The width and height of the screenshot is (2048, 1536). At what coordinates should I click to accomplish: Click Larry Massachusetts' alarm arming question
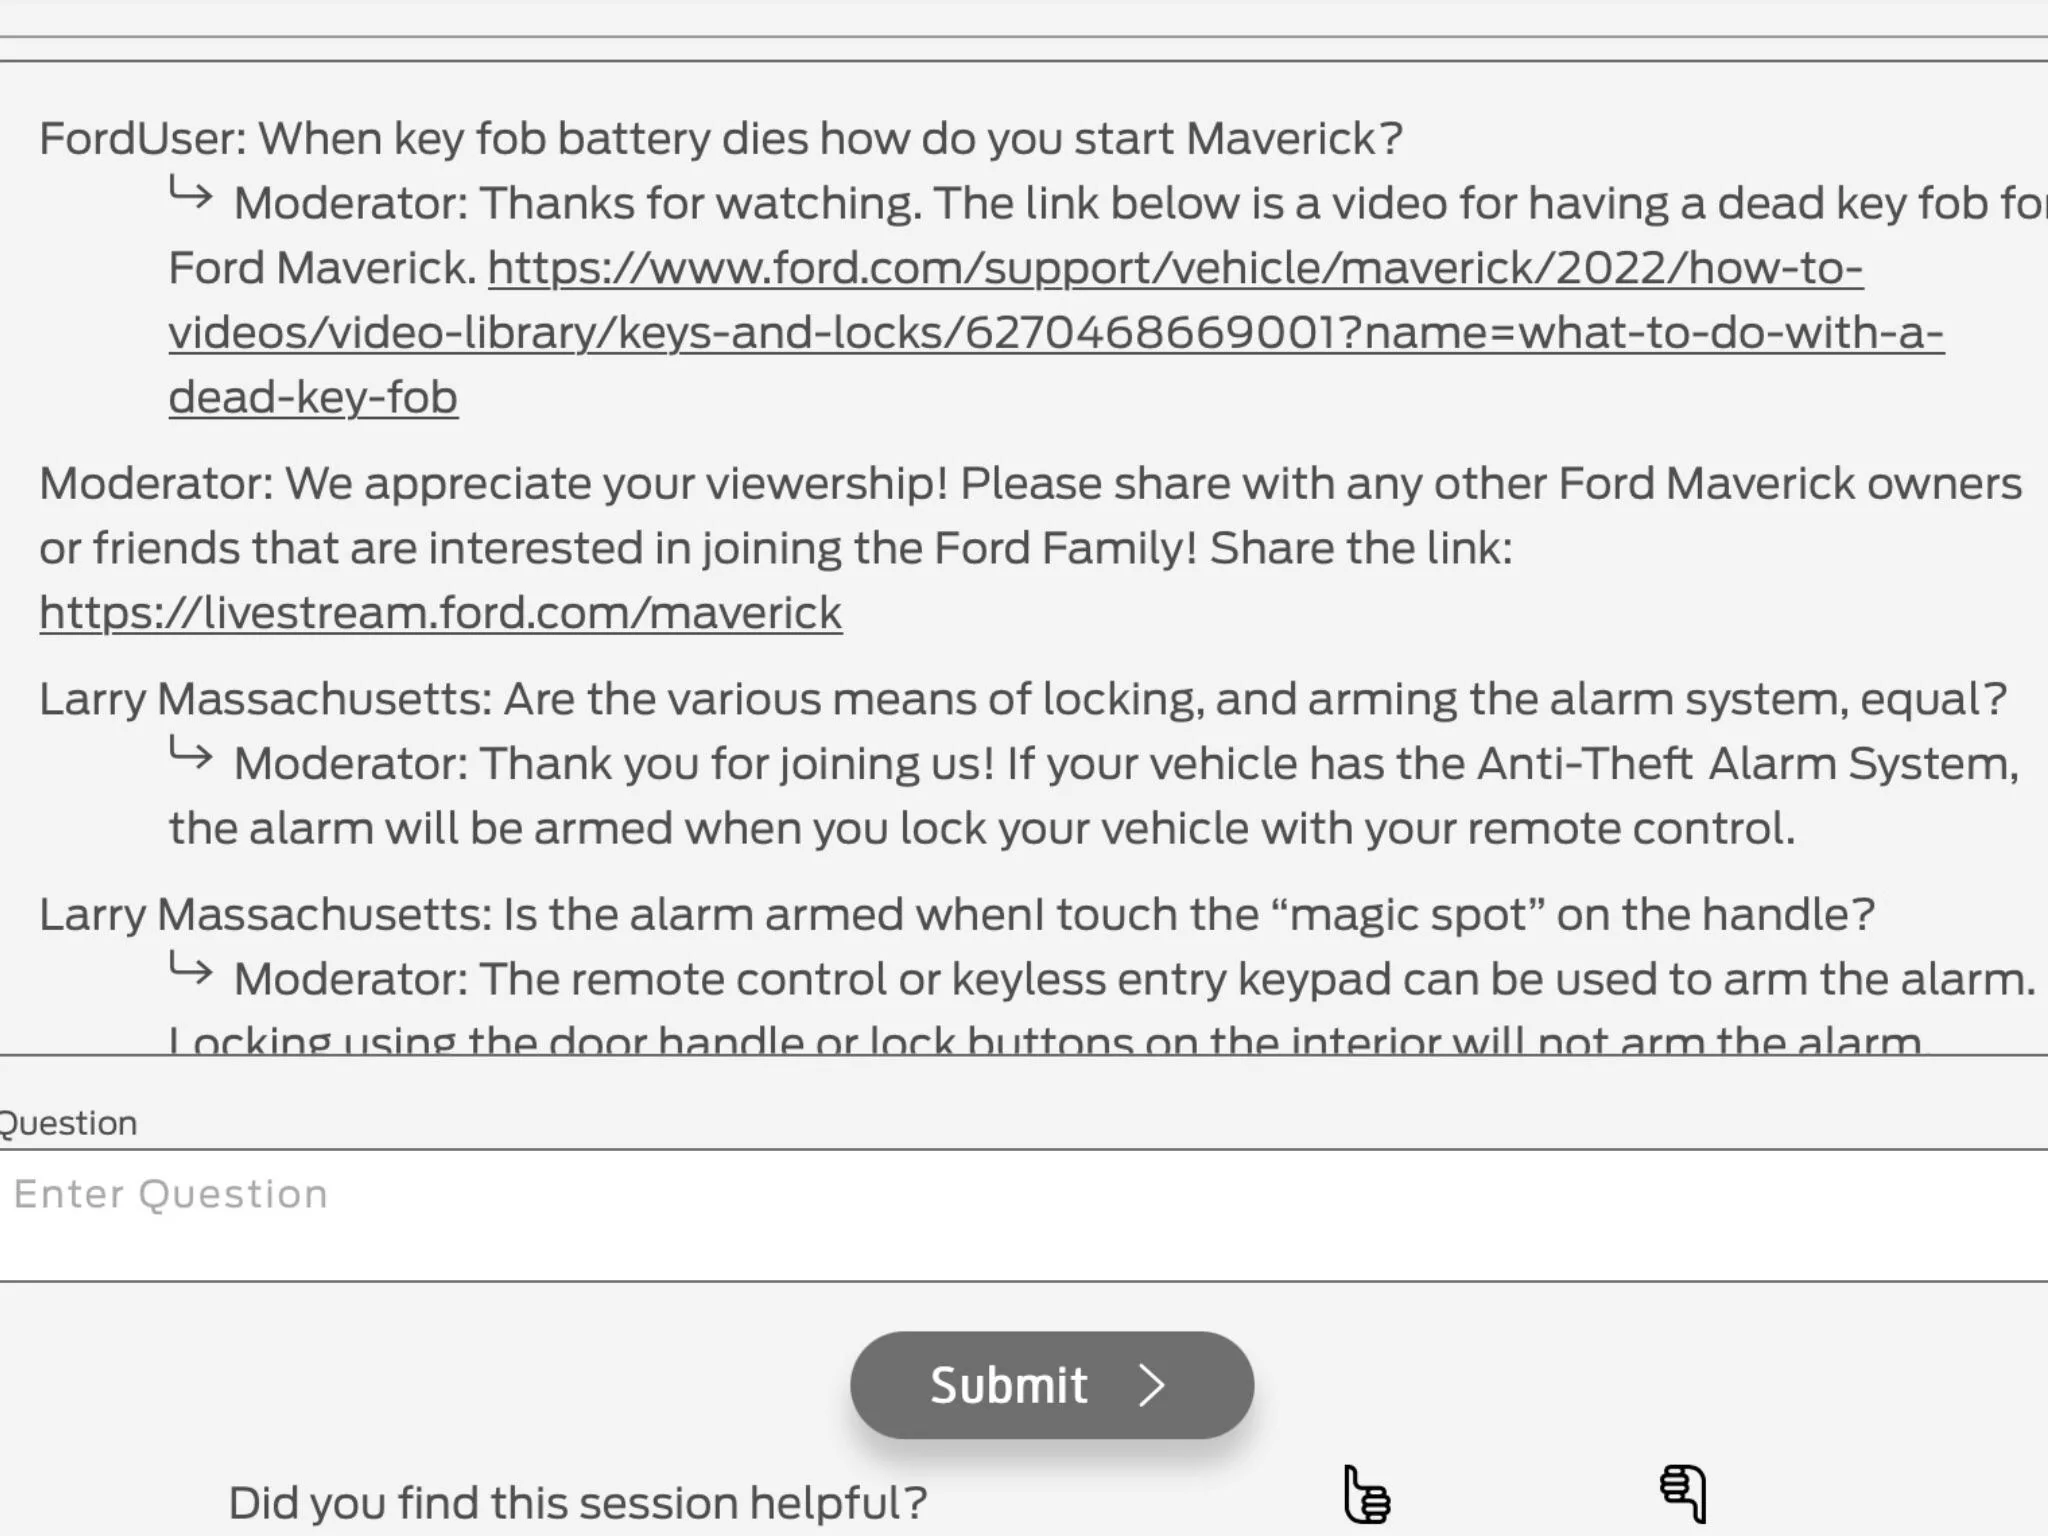coord(1023,698)
